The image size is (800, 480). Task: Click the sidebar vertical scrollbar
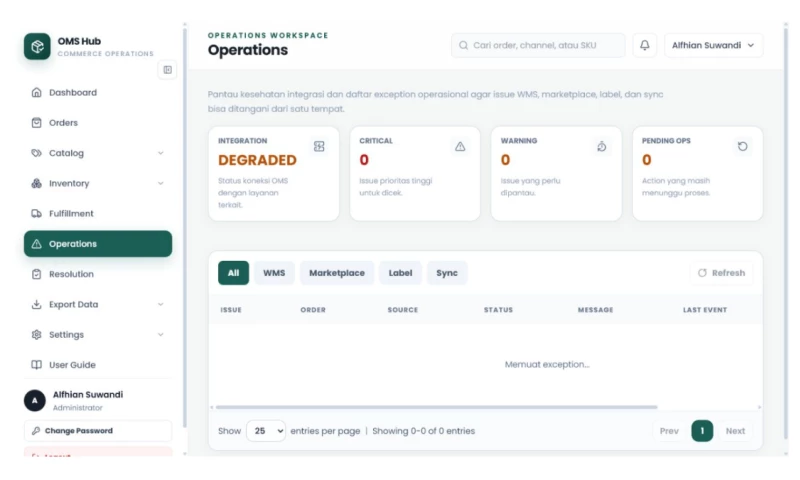(x=185, y=227)
